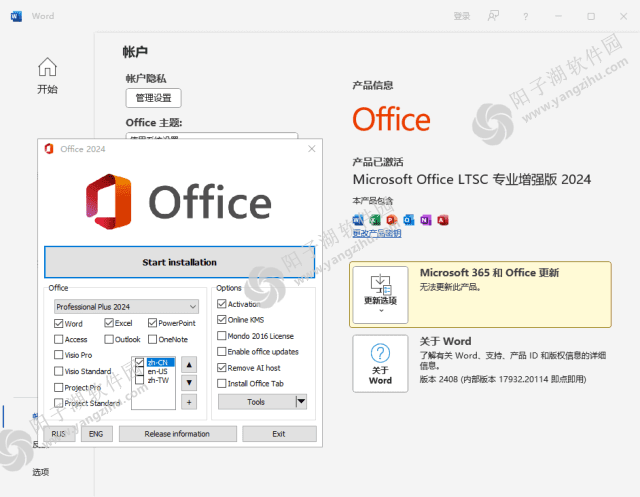The image size is (640, 497).
Task: Click the OneNote product icon under 本产品包含
Action: pos(426,220)
